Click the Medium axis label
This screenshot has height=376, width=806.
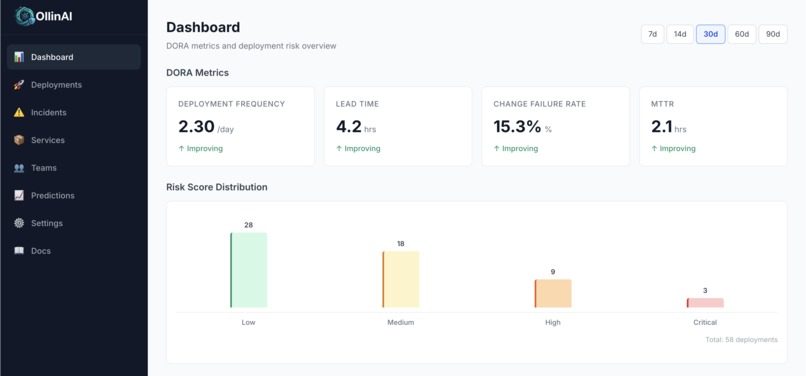point(401,323)
